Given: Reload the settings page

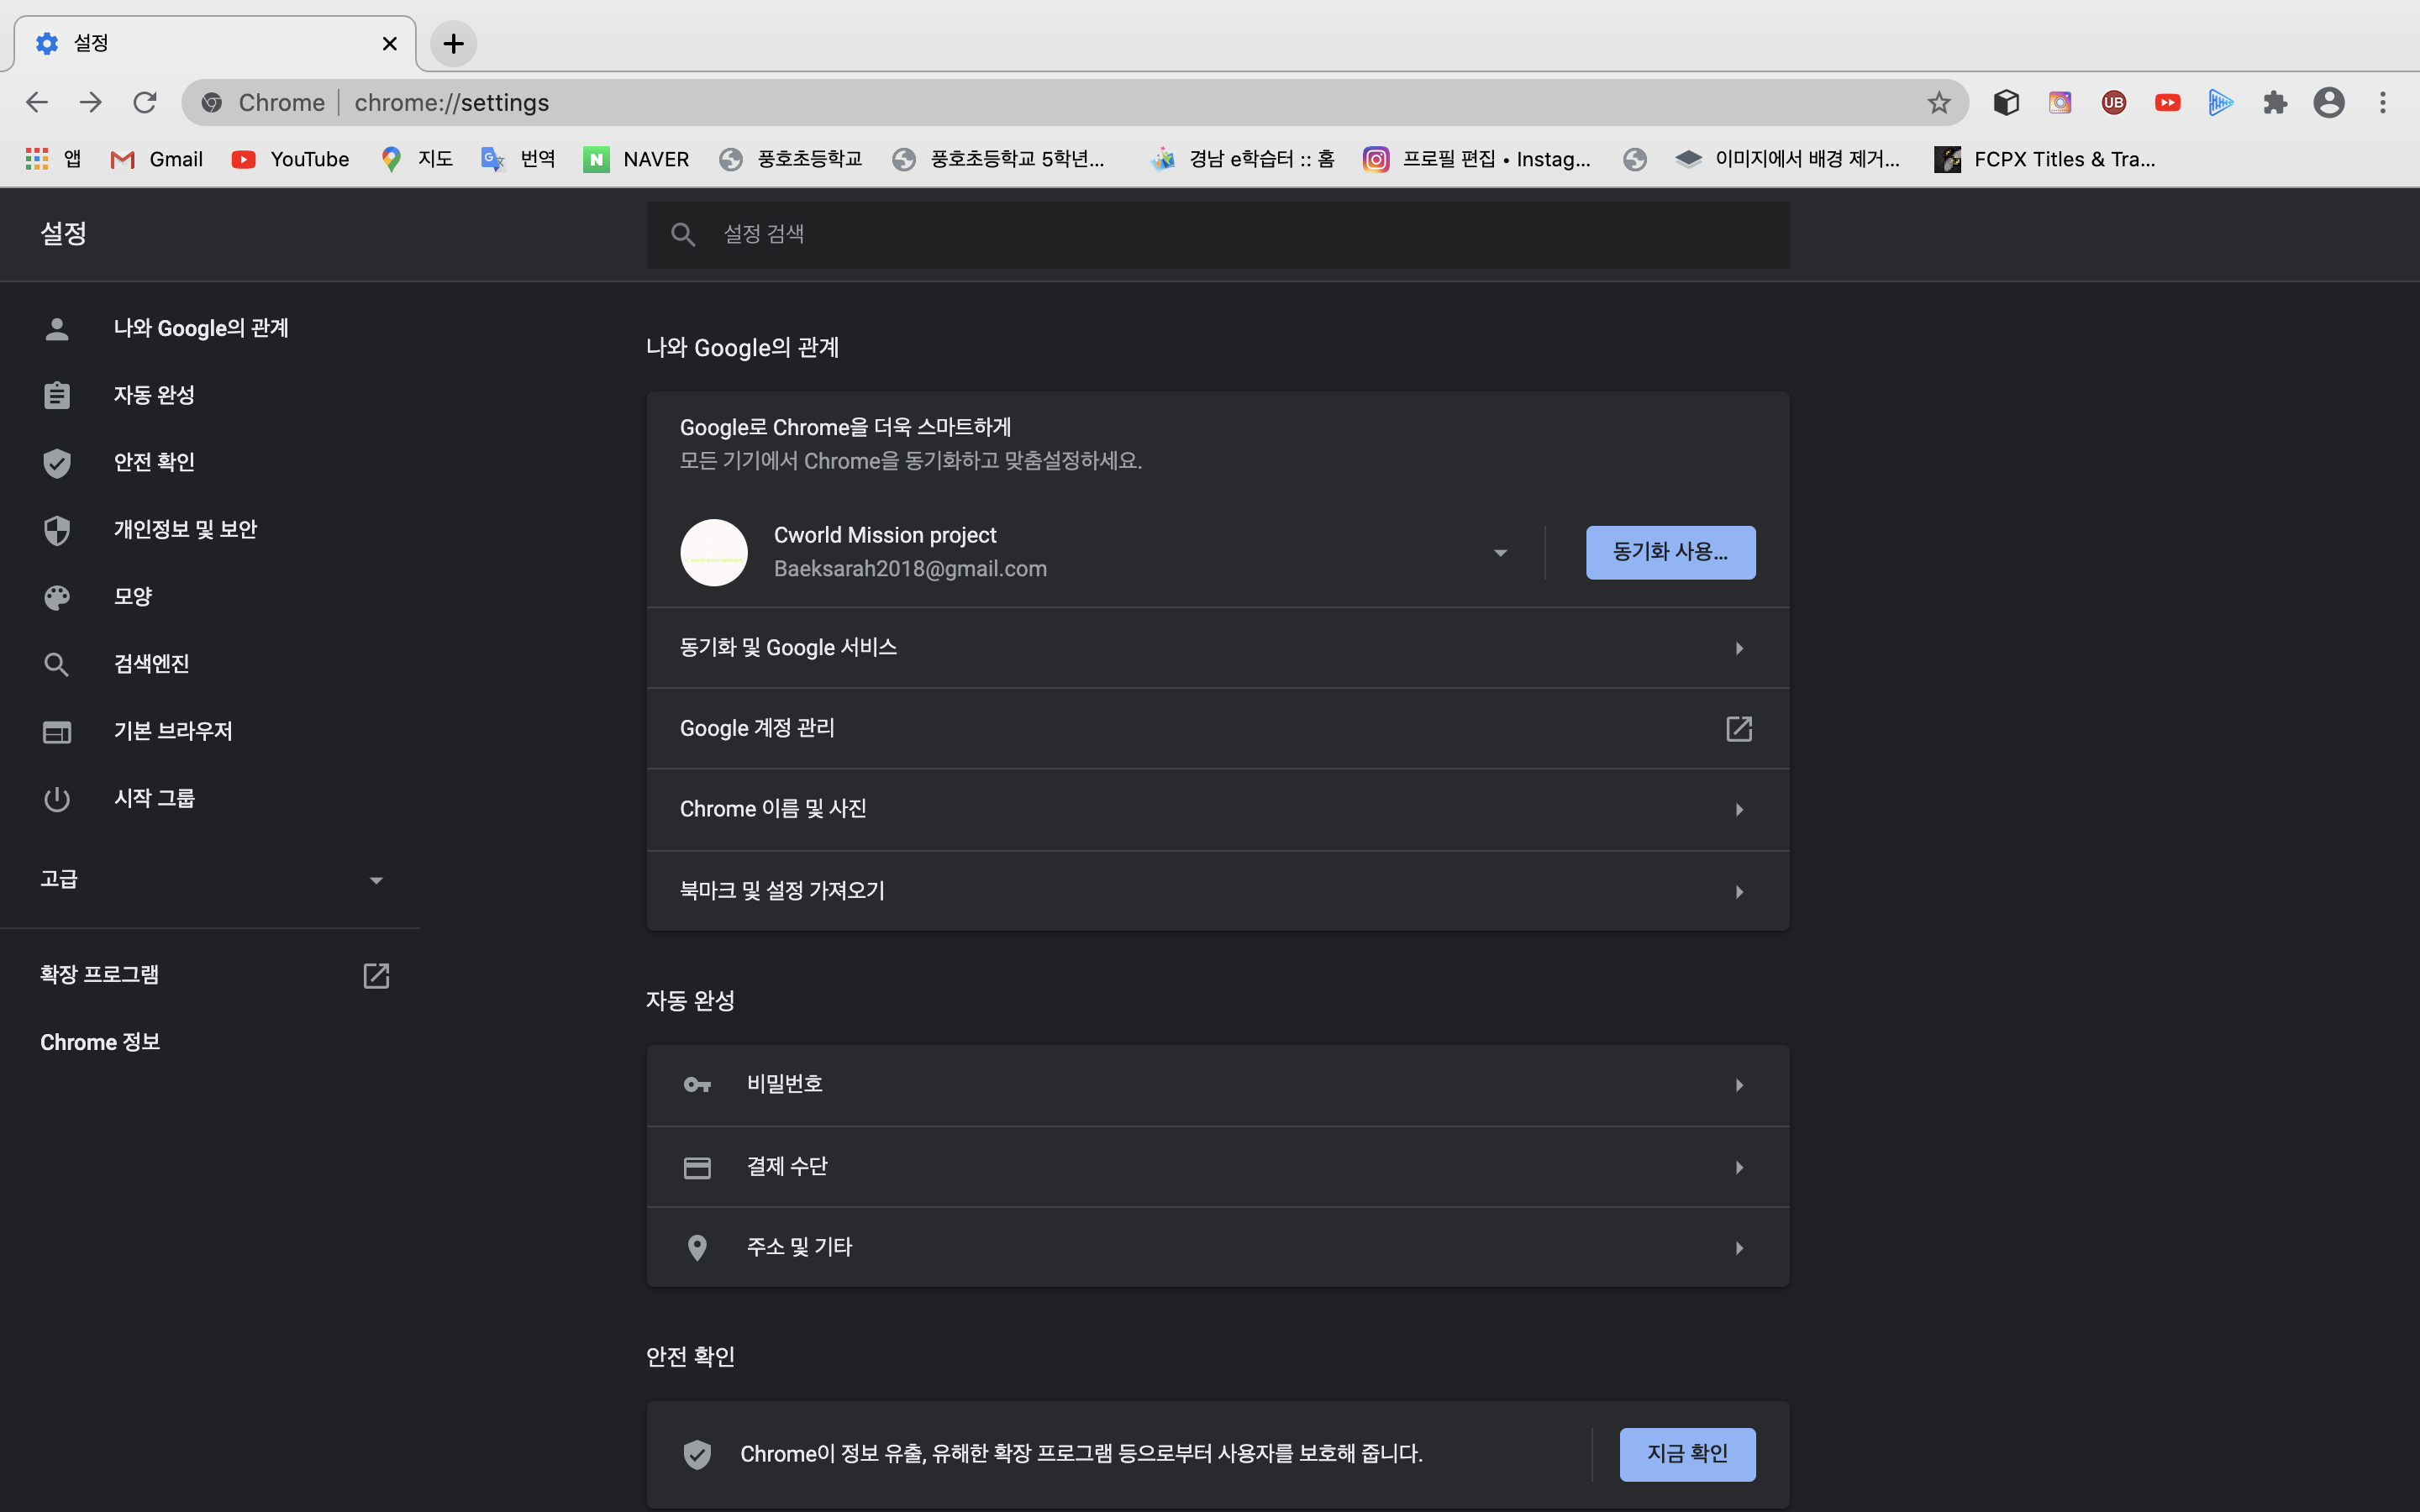Looking at the screenshot, I should point(145,102).
